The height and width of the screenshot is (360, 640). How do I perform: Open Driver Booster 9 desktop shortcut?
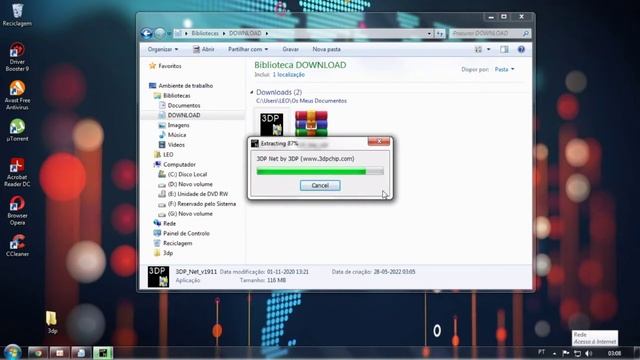(x=17, y=56)
